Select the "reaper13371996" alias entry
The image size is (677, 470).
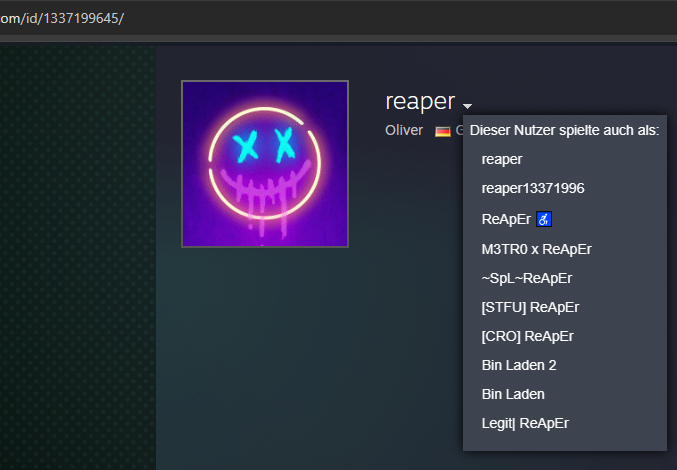532,188
